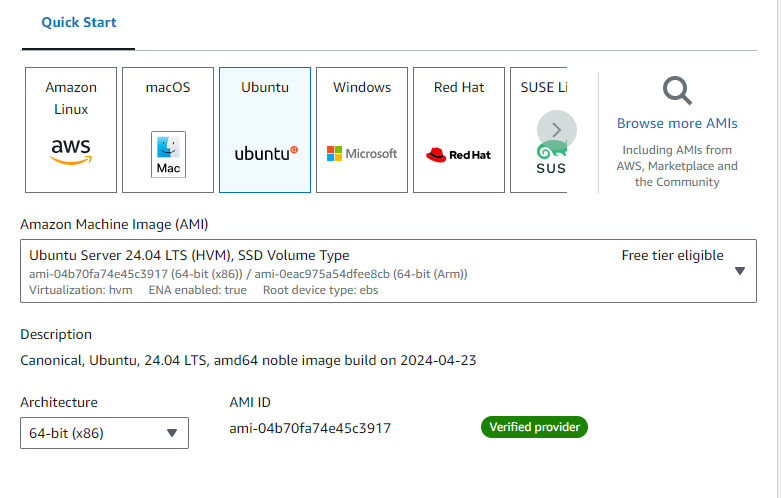Click the Red Hat logo
The width and height of the screenshot is (781, 498).
(x=459, y=155)
